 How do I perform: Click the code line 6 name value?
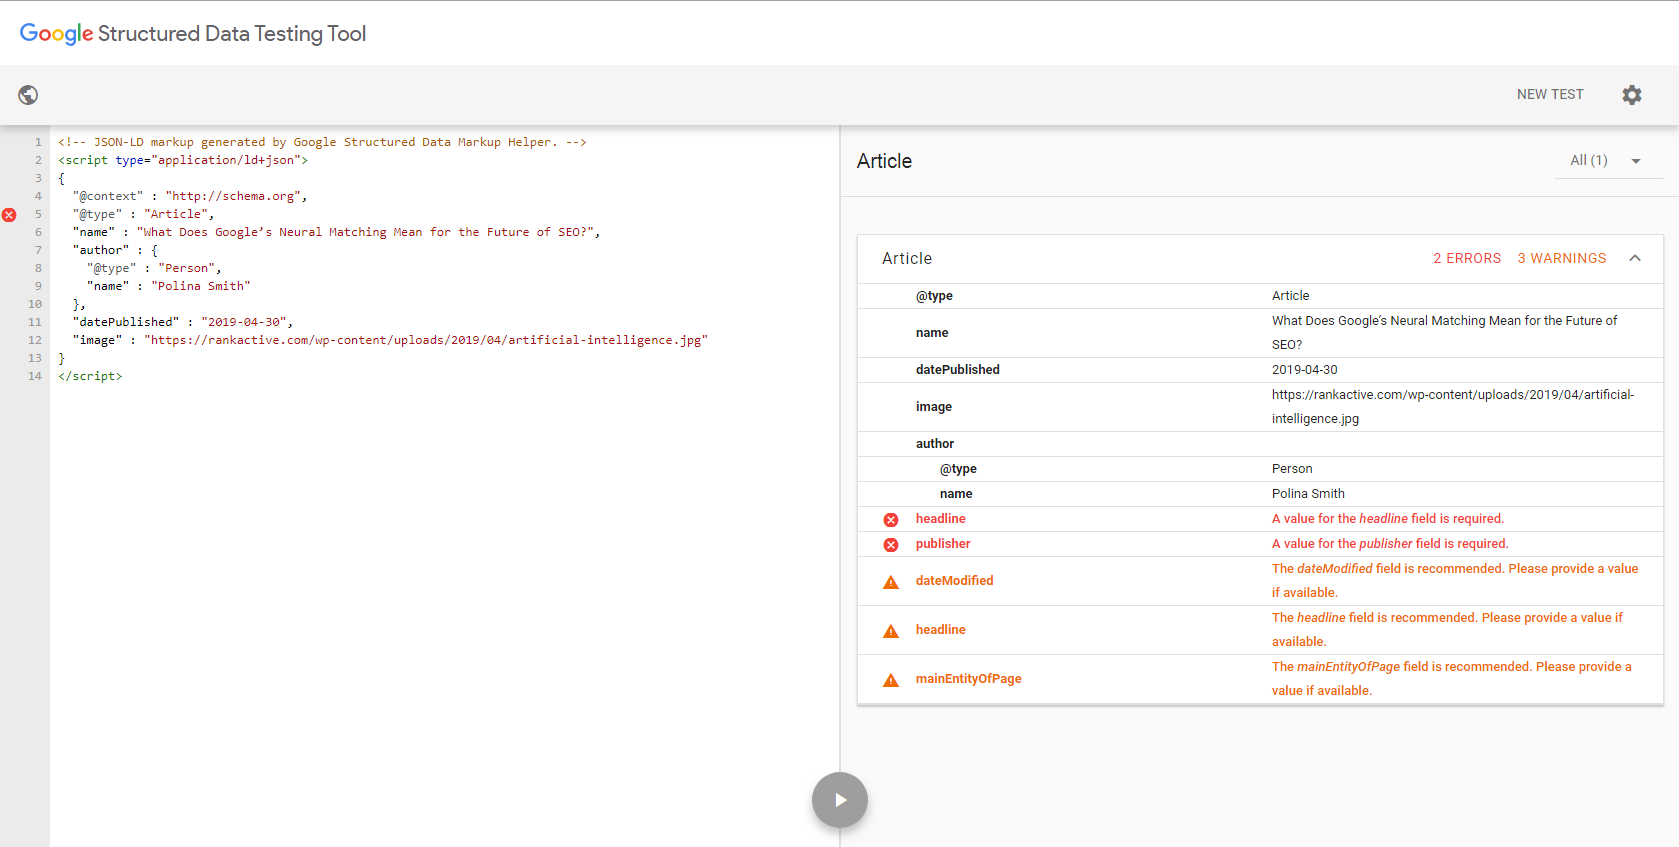pos(367,232)
